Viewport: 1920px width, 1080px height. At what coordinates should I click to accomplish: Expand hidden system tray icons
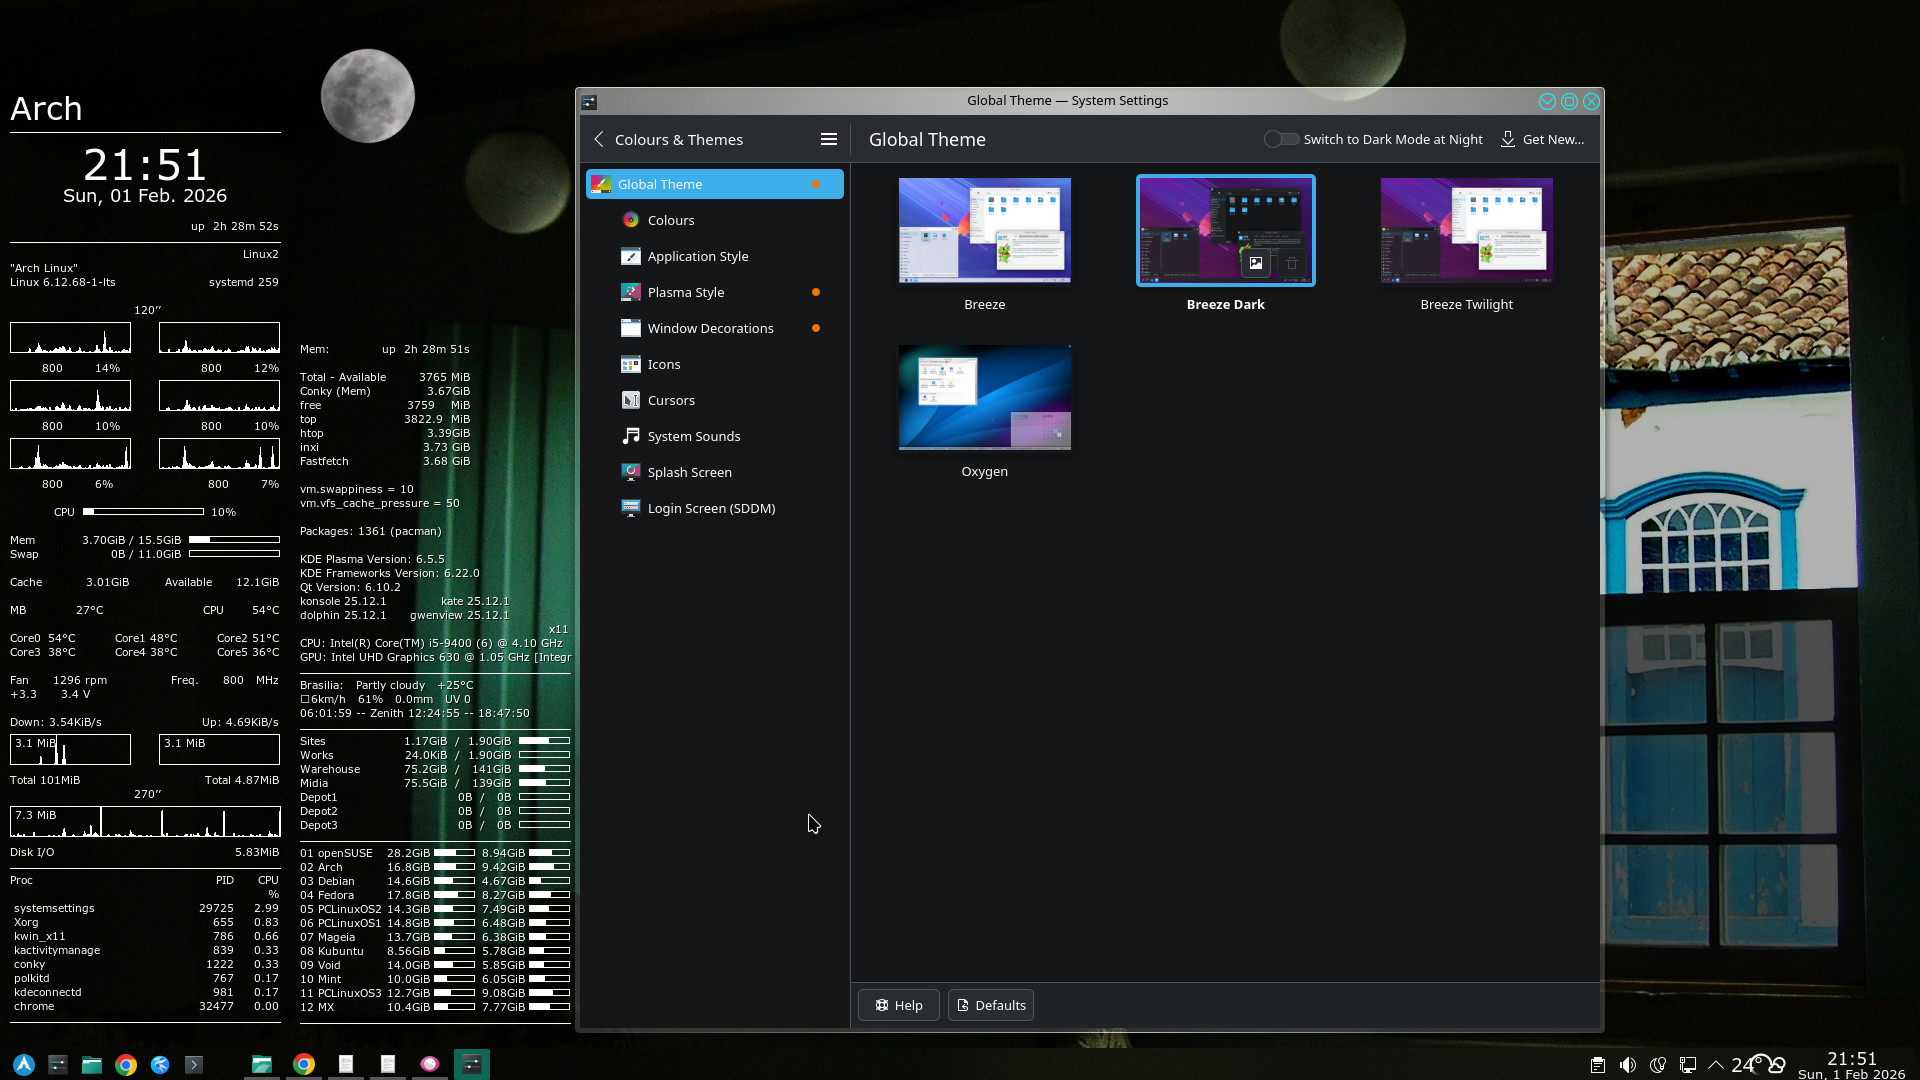[x=1716, y=1065]
